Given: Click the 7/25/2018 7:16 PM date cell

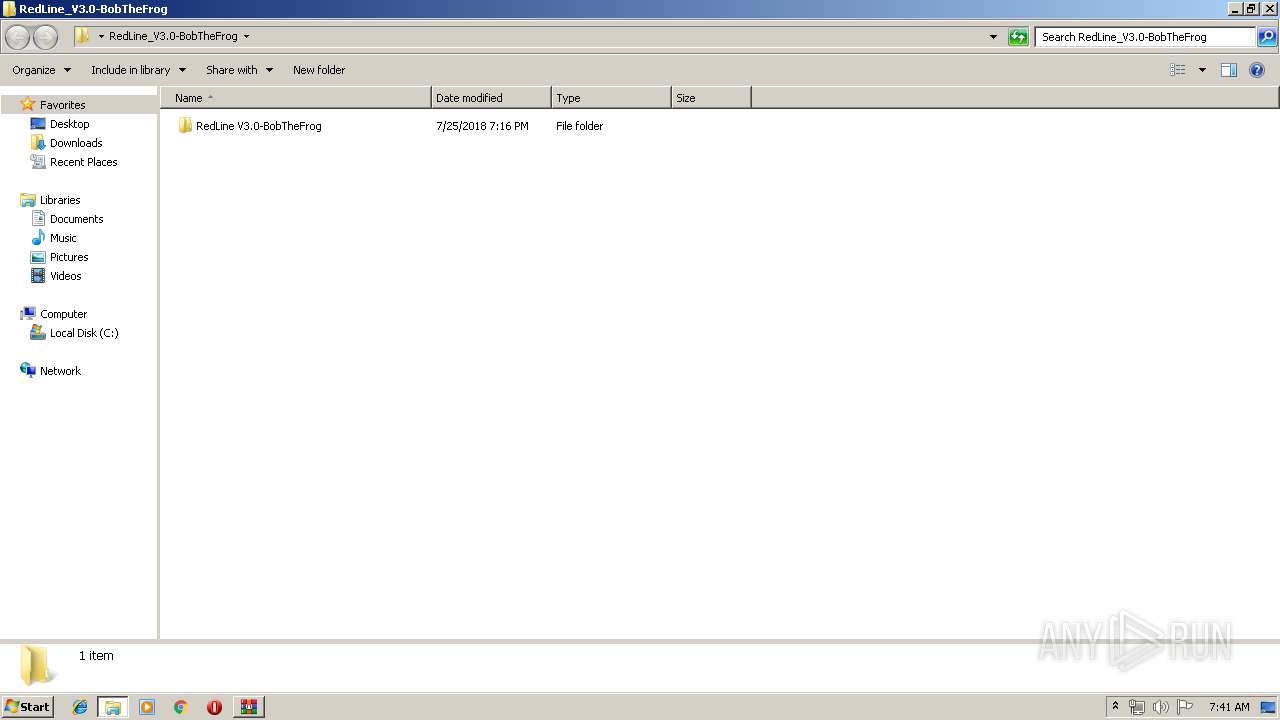Looking at the screenshot, I should click(x=482, y=126).
